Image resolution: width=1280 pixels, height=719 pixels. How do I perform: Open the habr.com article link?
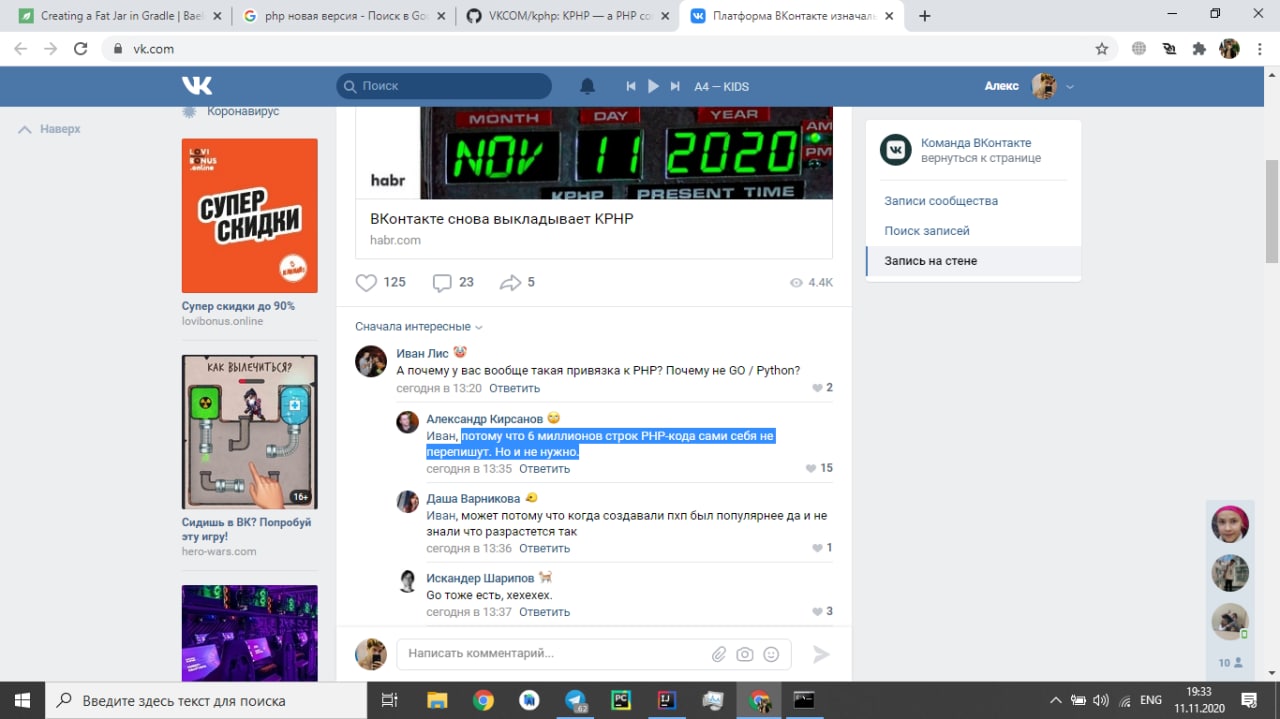tap(501, 219)
